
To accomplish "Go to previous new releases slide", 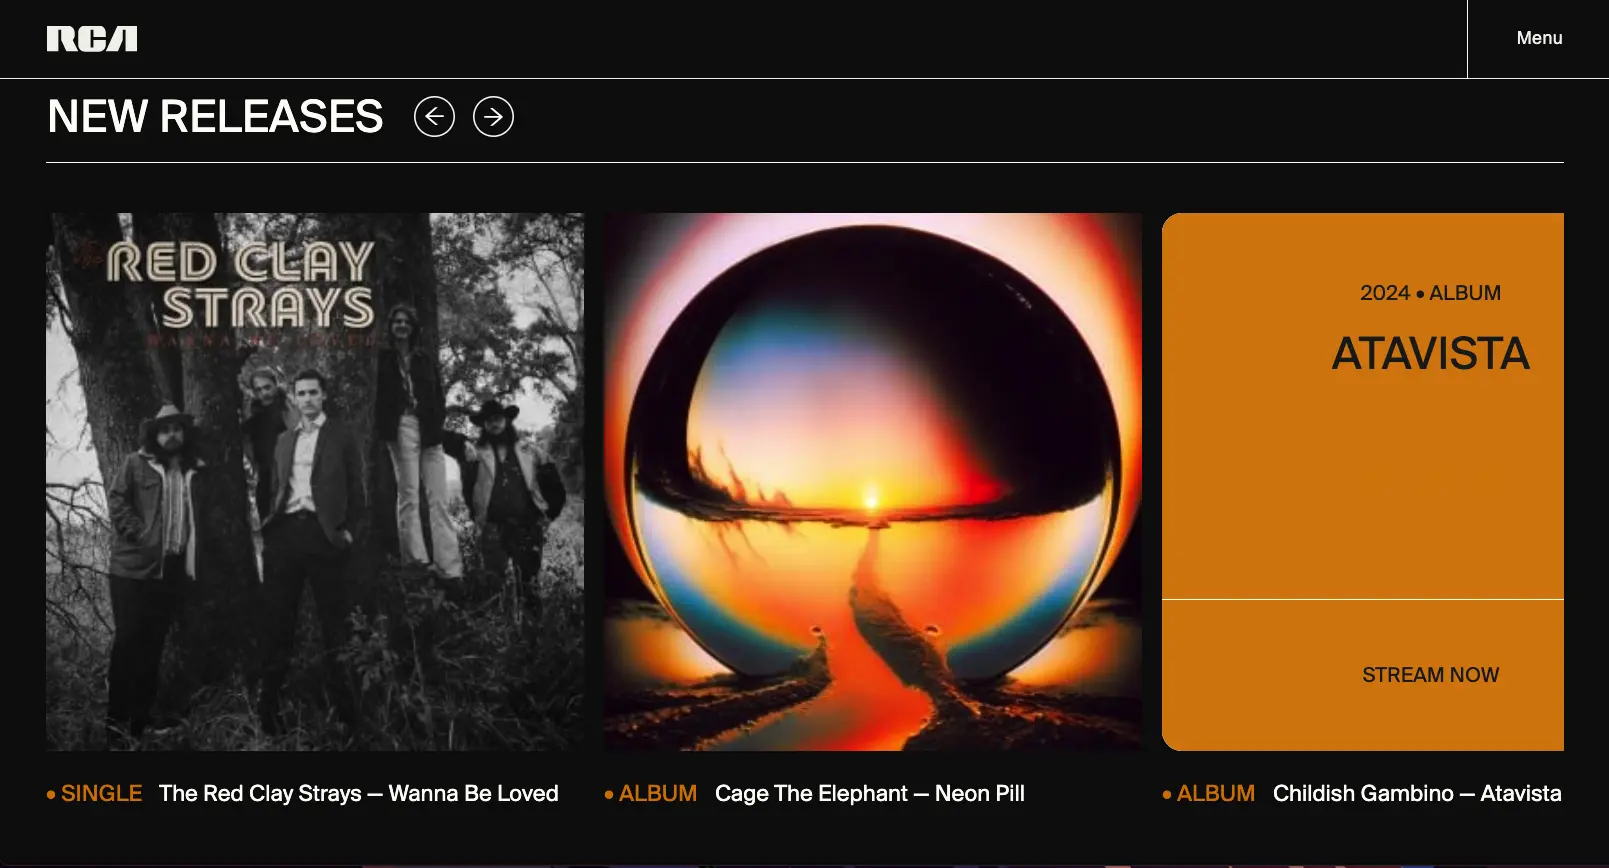I will point(434,117).
